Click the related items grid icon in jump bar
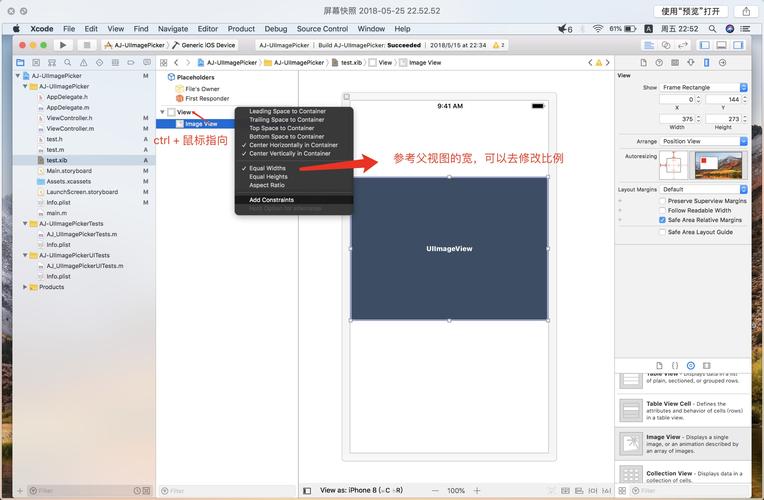Image resolution: width=764 pixels, height=500 pixels. [163, 62]
